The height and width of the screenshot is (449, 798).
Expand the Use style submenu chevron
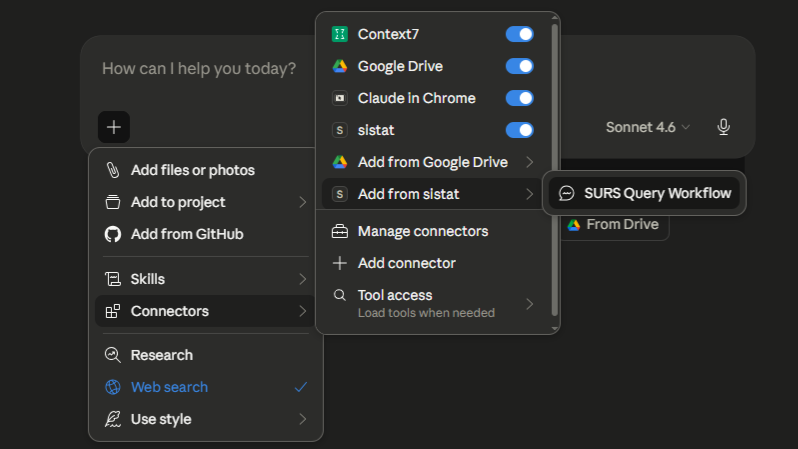coord(302,419)
